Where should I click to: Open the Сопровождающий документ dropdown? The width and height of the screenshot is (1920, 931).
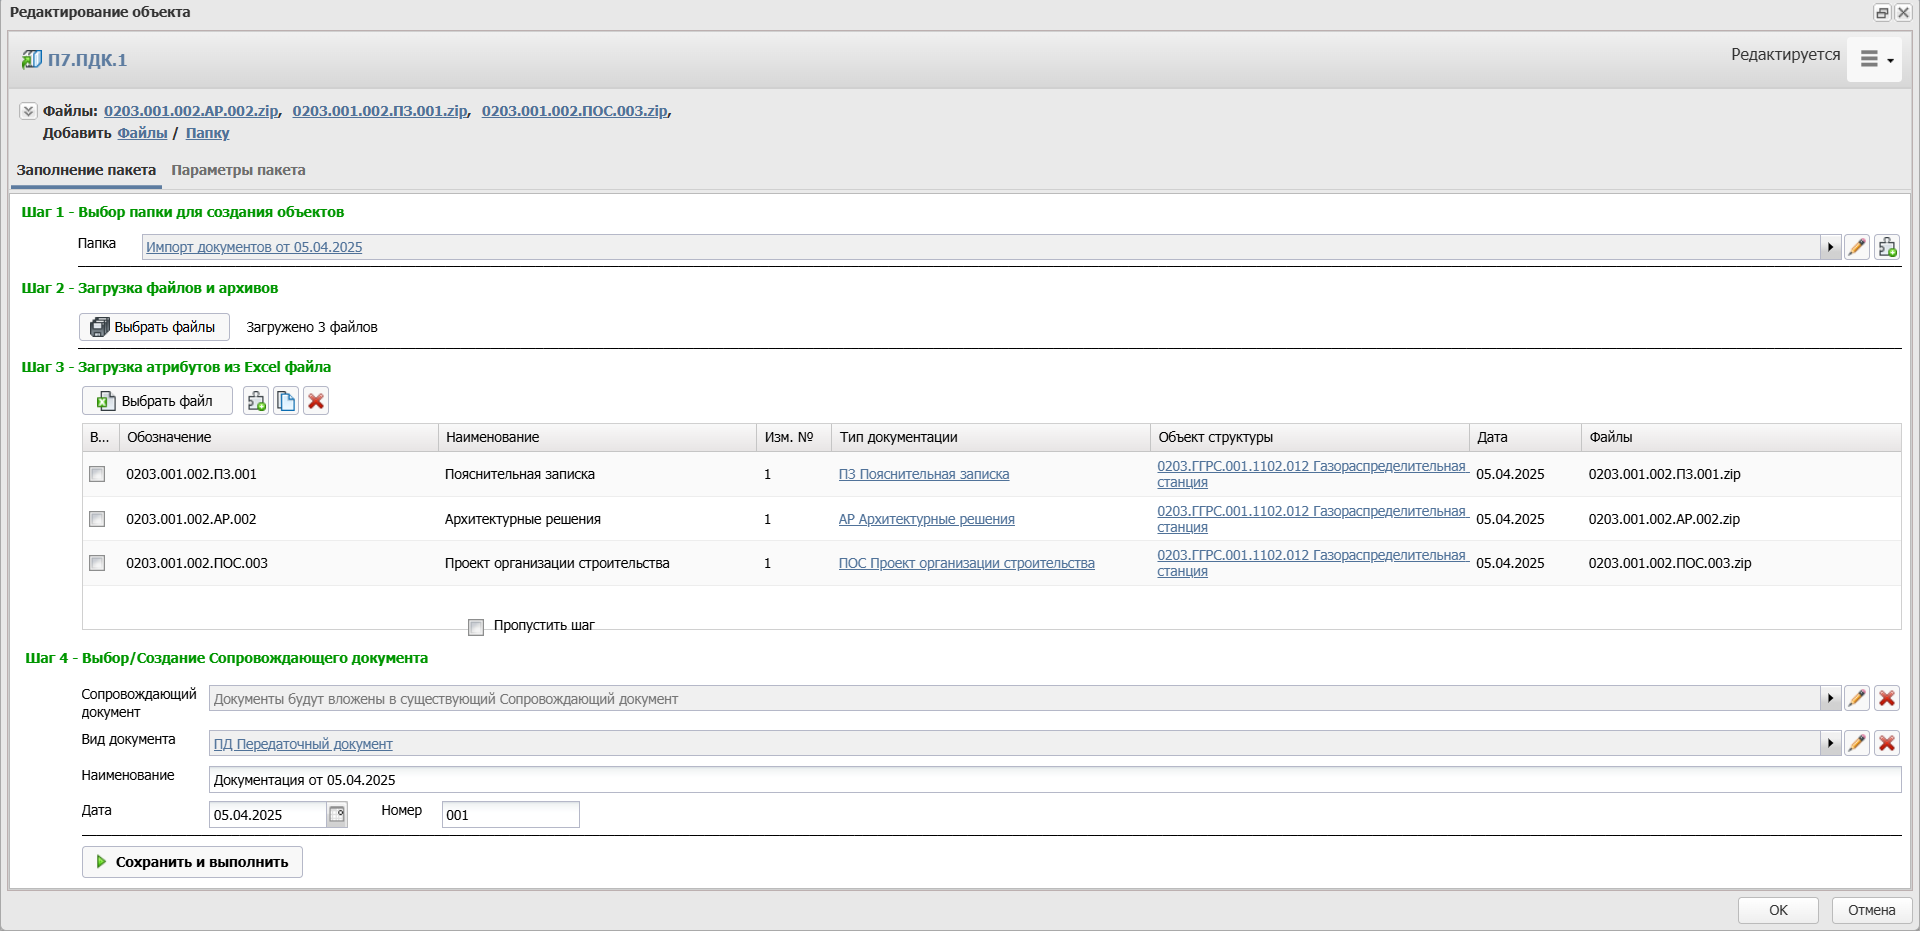tap(1830, 698)
